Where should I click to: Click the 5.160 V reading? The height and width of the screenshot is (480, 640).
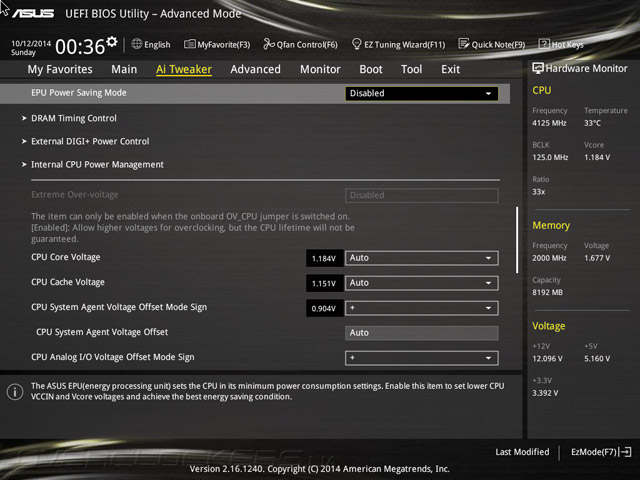click(597, 358)
